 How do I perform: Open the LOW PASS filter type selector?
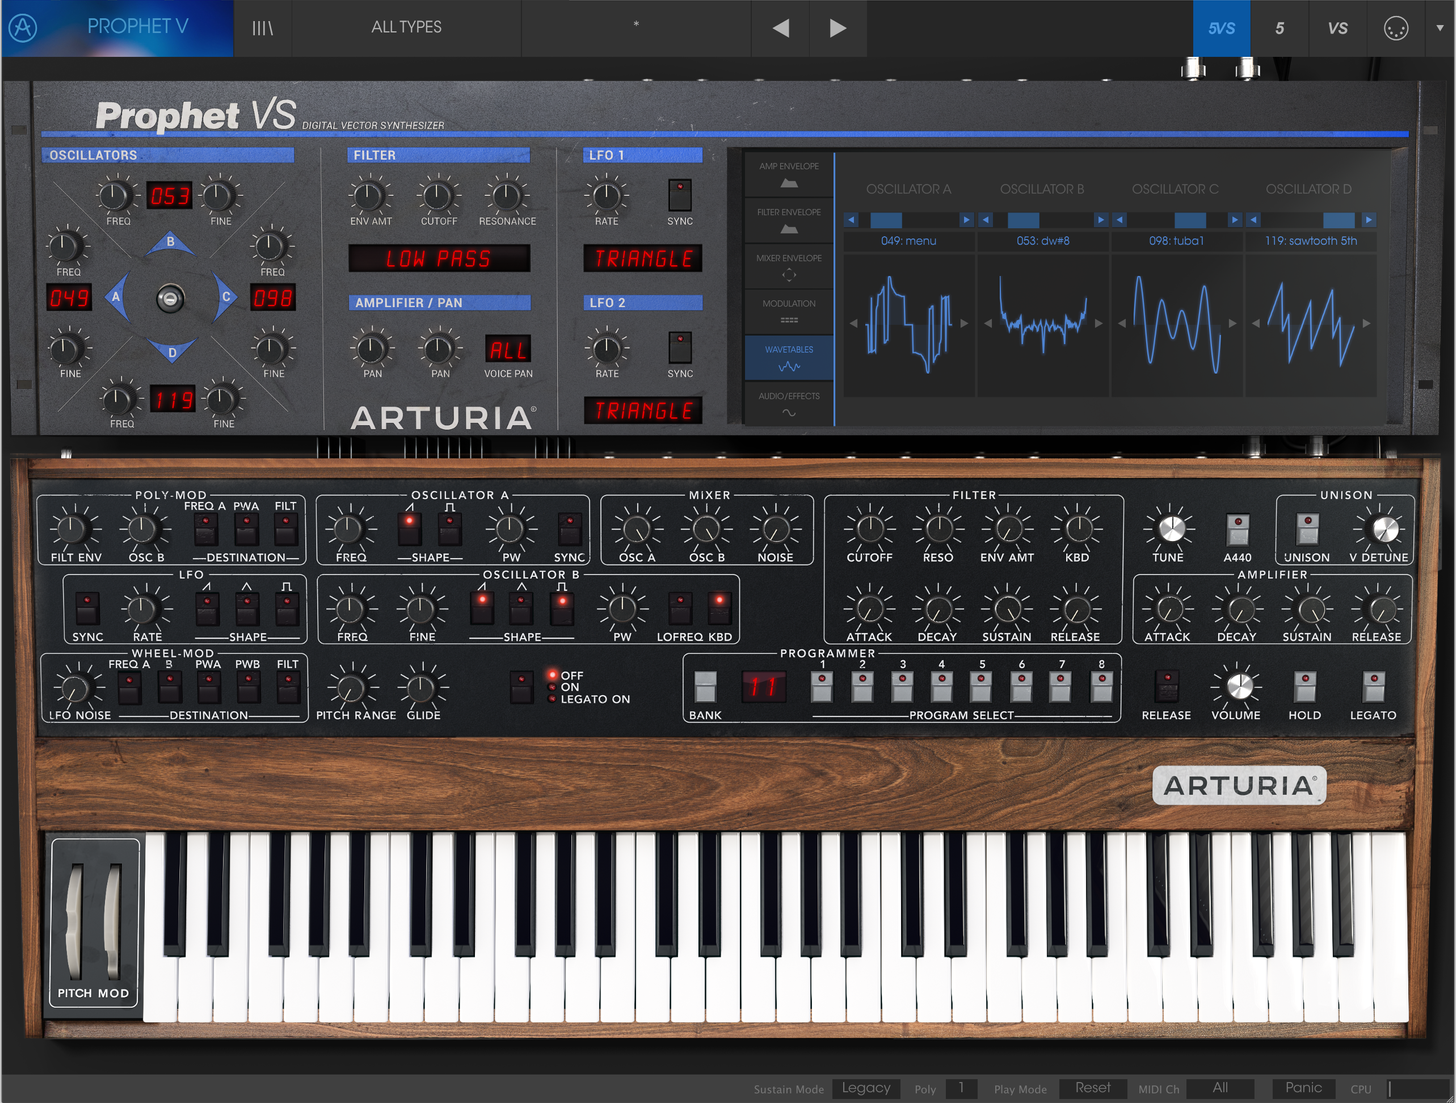[x=438, y=259]
